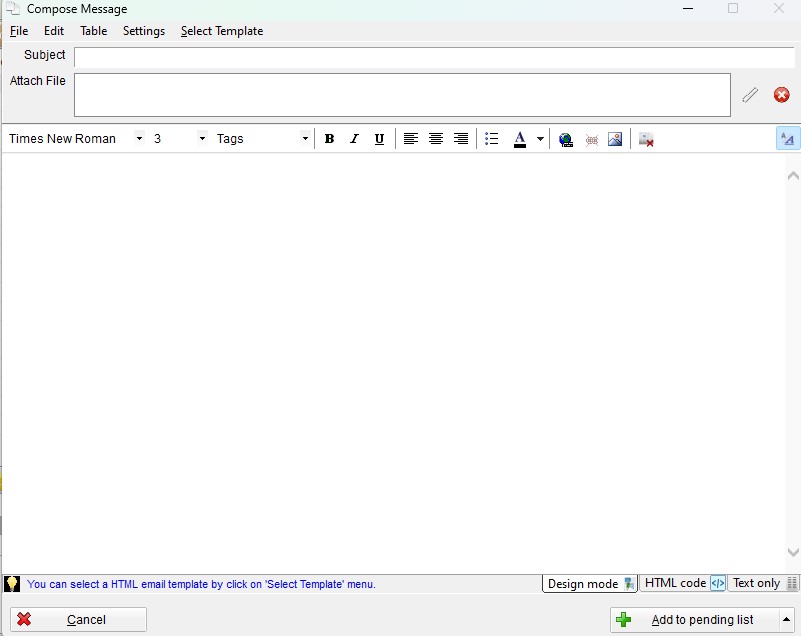Toggle underline text formatting

[378, 138]
